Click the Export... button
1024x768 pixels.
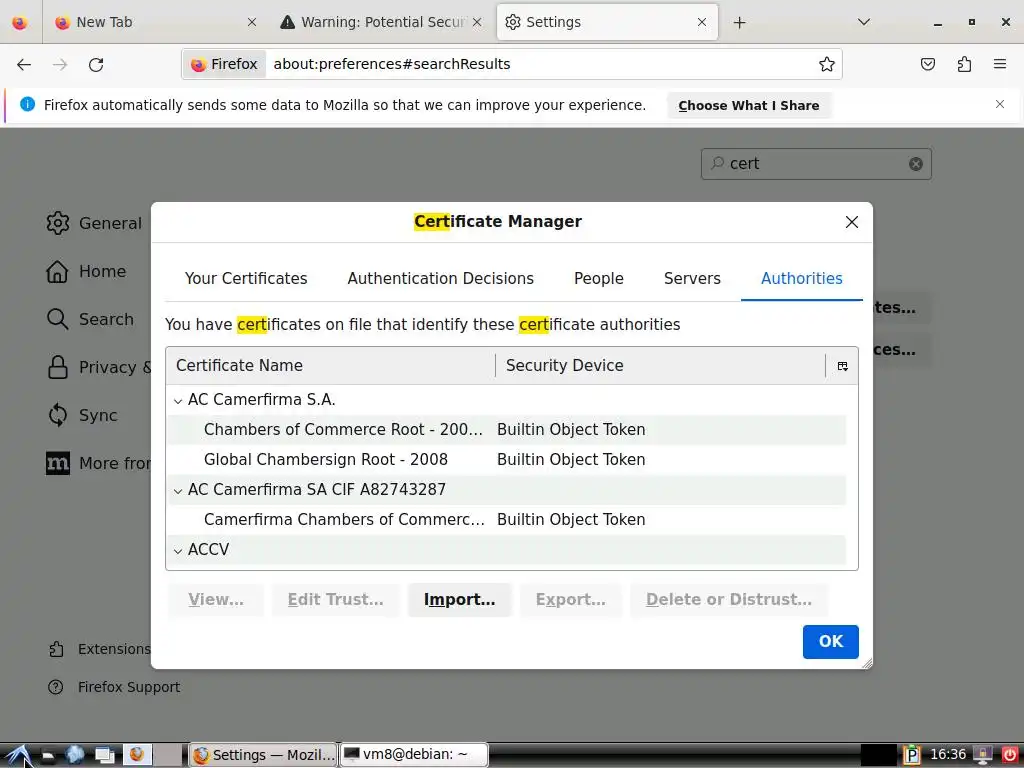point(571,600)
